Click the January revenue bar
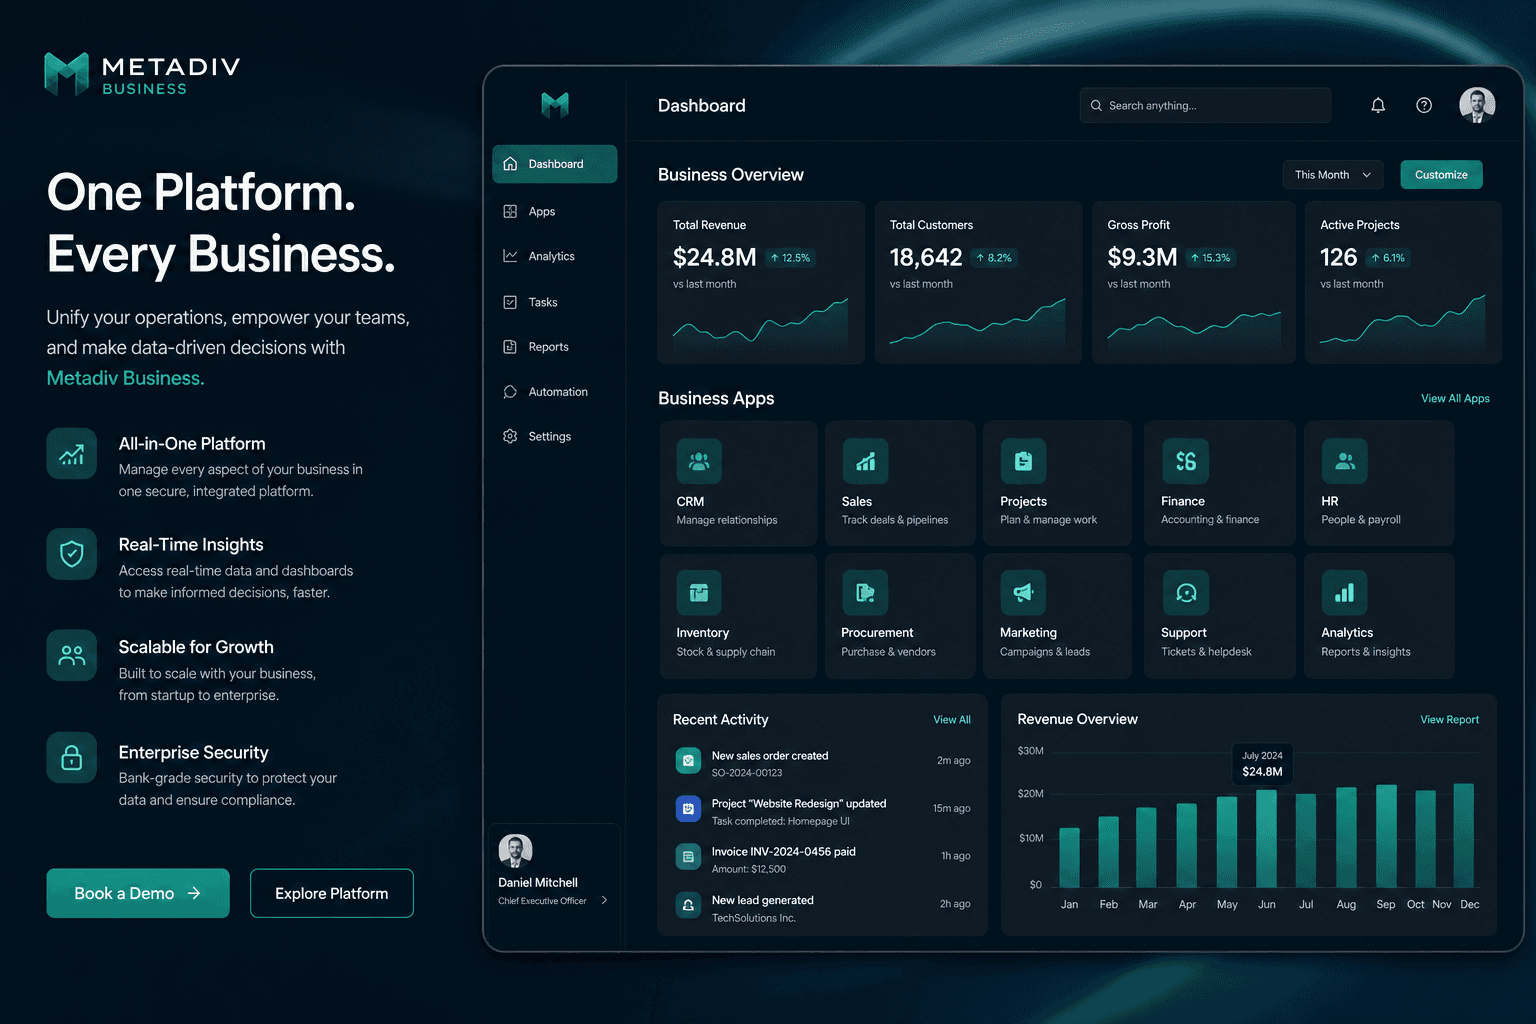The height and width of the screenshot is (1024, 1536). click(x=1069, y=858)
